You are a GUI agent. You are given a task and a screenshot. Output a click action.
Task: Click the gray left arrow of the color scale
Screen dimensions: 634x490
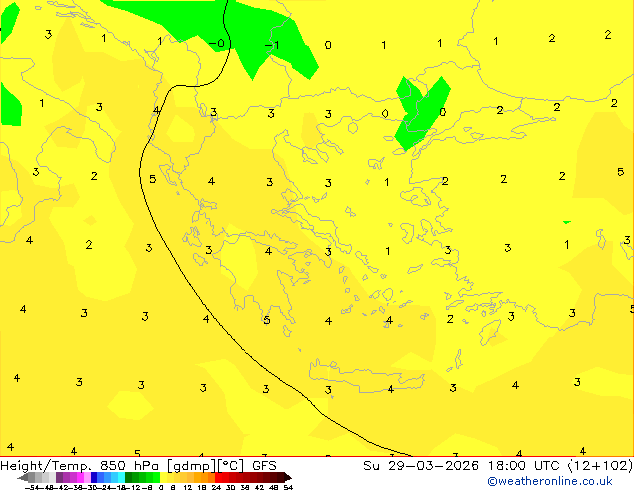click(23, 477)
